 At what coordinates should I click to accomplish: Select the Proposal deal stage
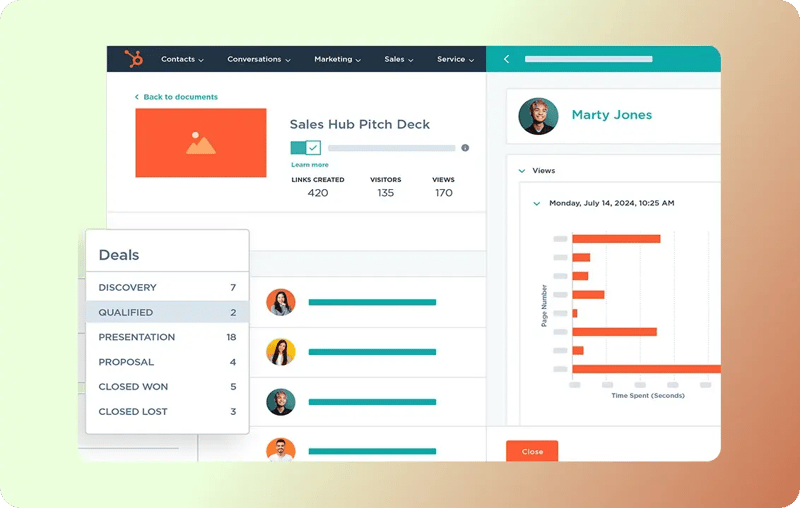[x=167, y=362]
